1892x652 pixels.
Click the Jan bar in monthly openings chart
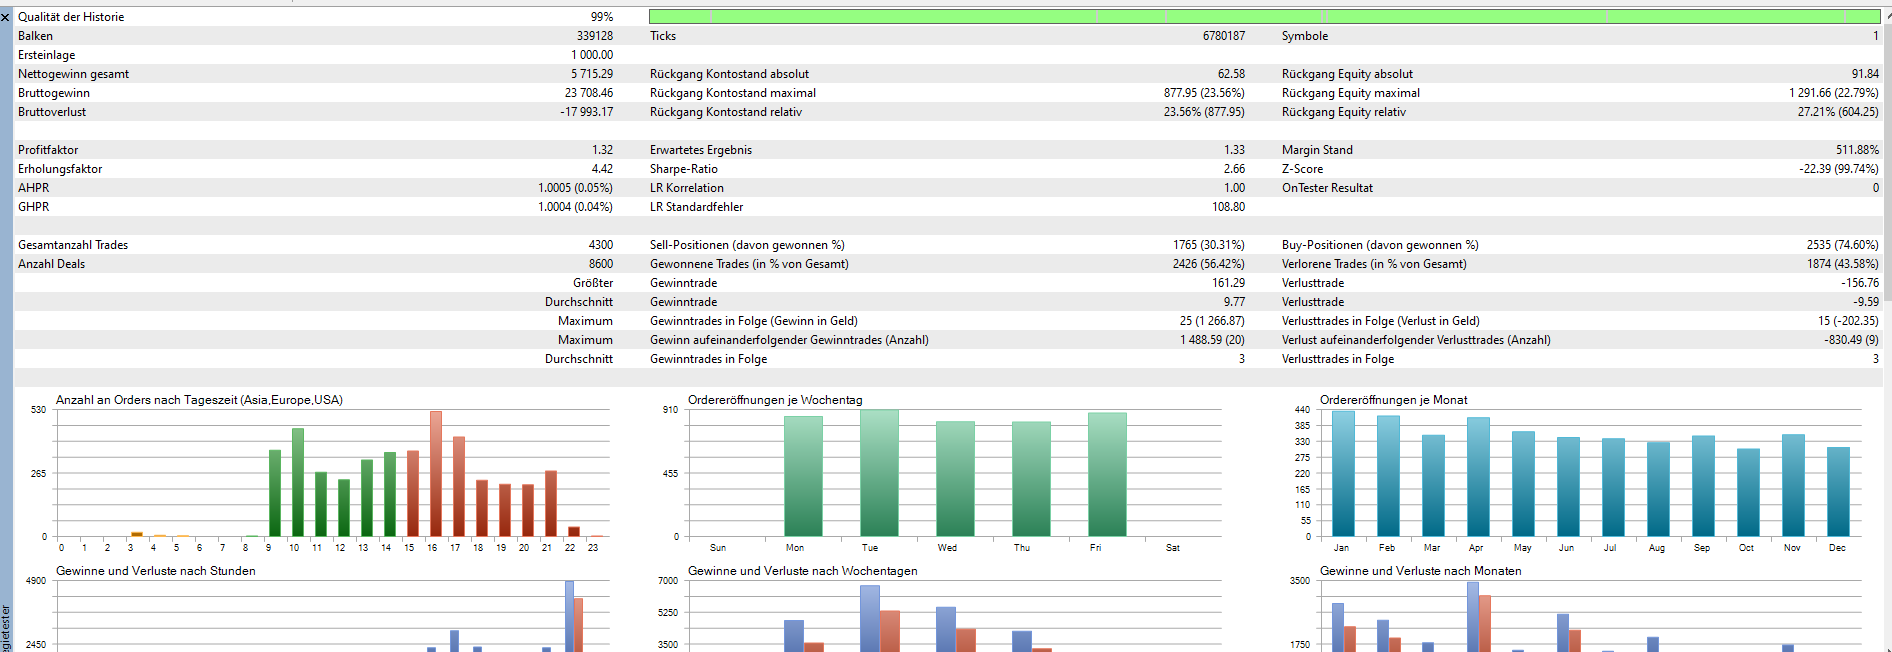pyautogui.click(x=1343, y=474)
